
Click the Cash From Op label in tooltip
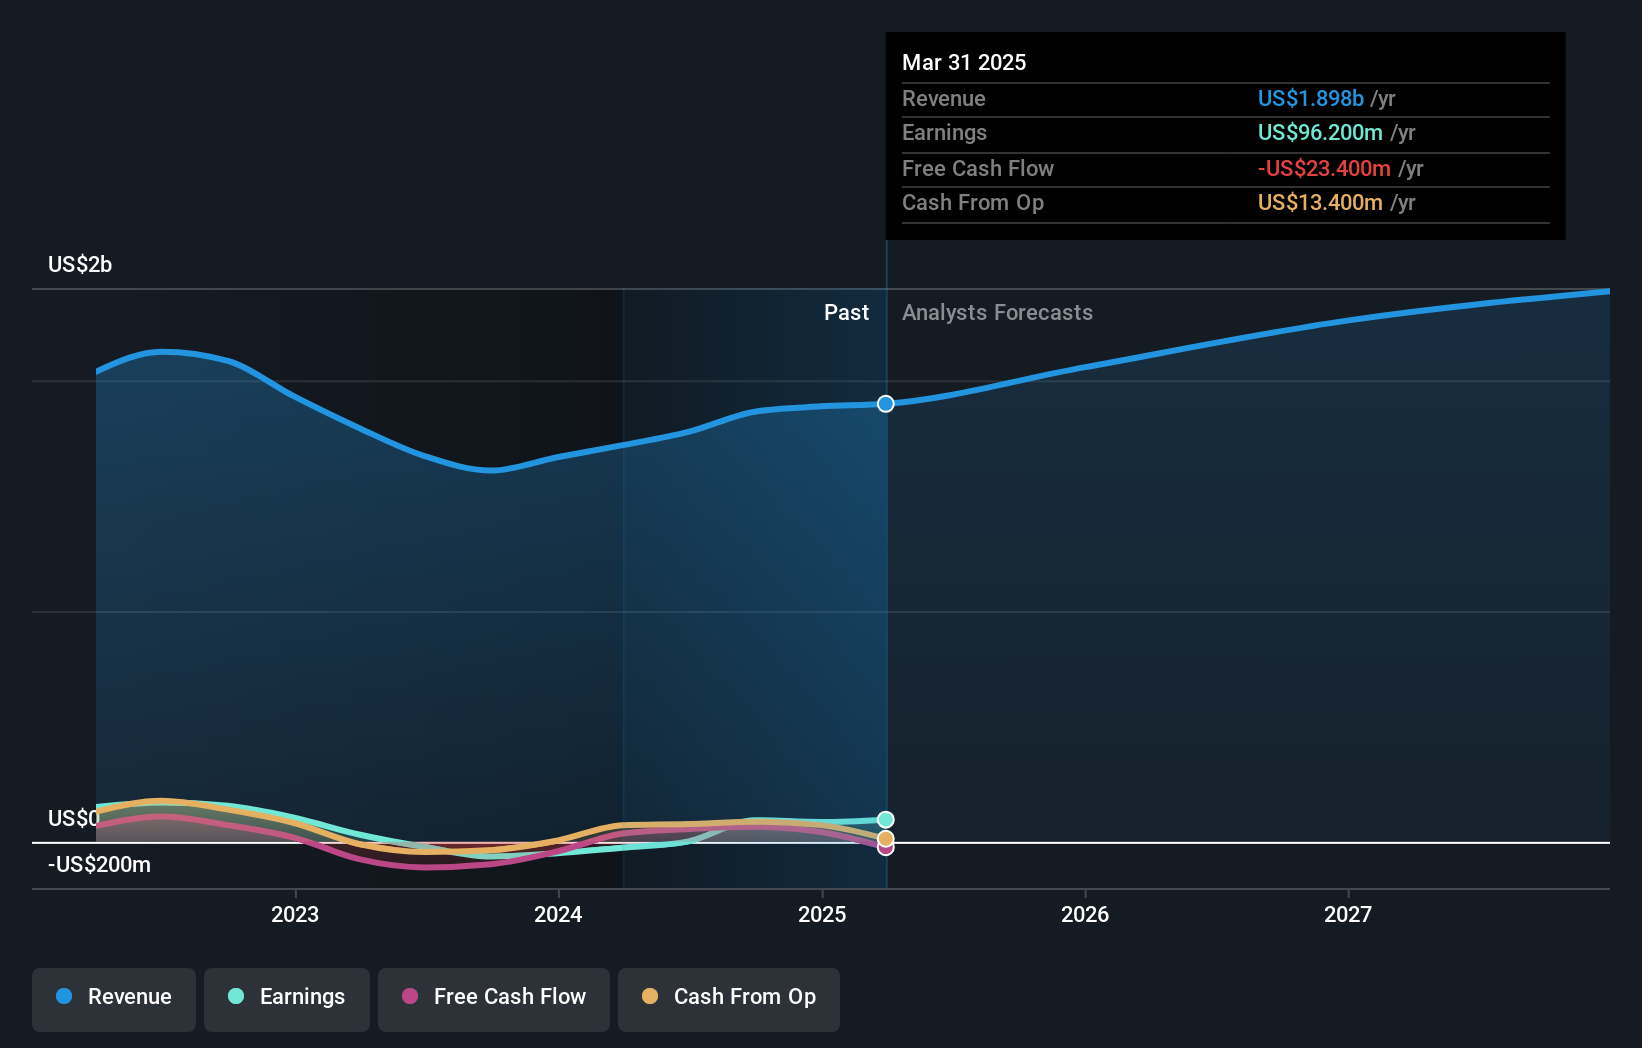click(x=973, y=202)
